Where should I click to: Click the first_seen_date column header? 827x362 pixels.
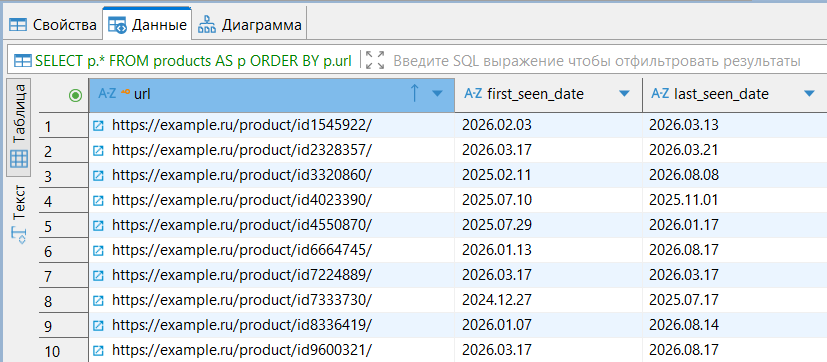pos(548,95)
